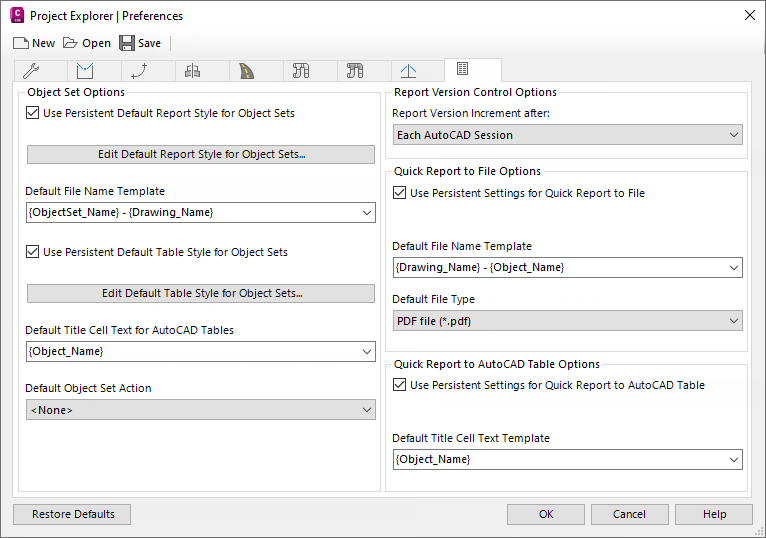This screenshot has height=538, width=766.
Task: Select the road corridor icon tab
Action: [246, 71]
